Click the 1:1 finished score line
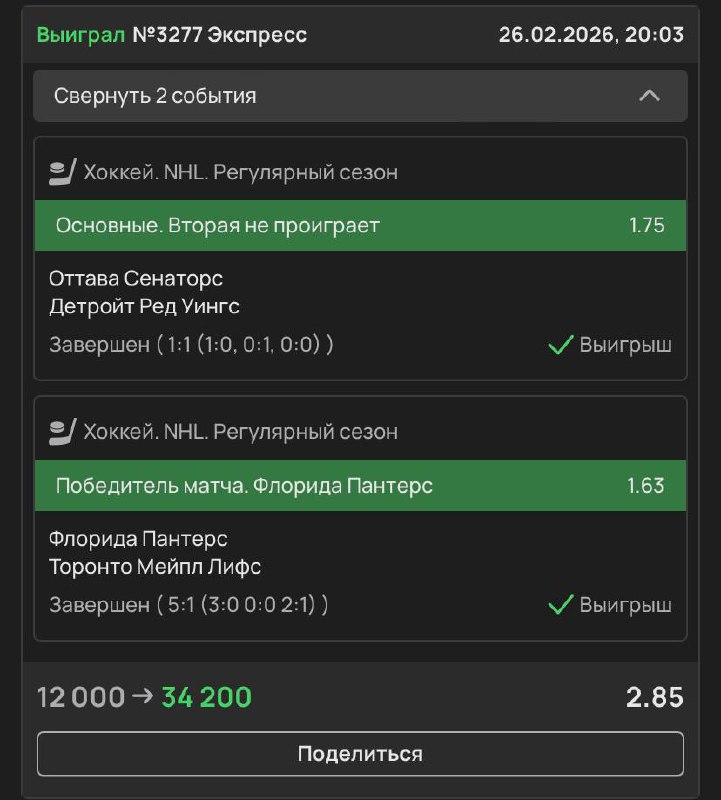The width and height of the screenshot is (721, 800). point(191,346)
